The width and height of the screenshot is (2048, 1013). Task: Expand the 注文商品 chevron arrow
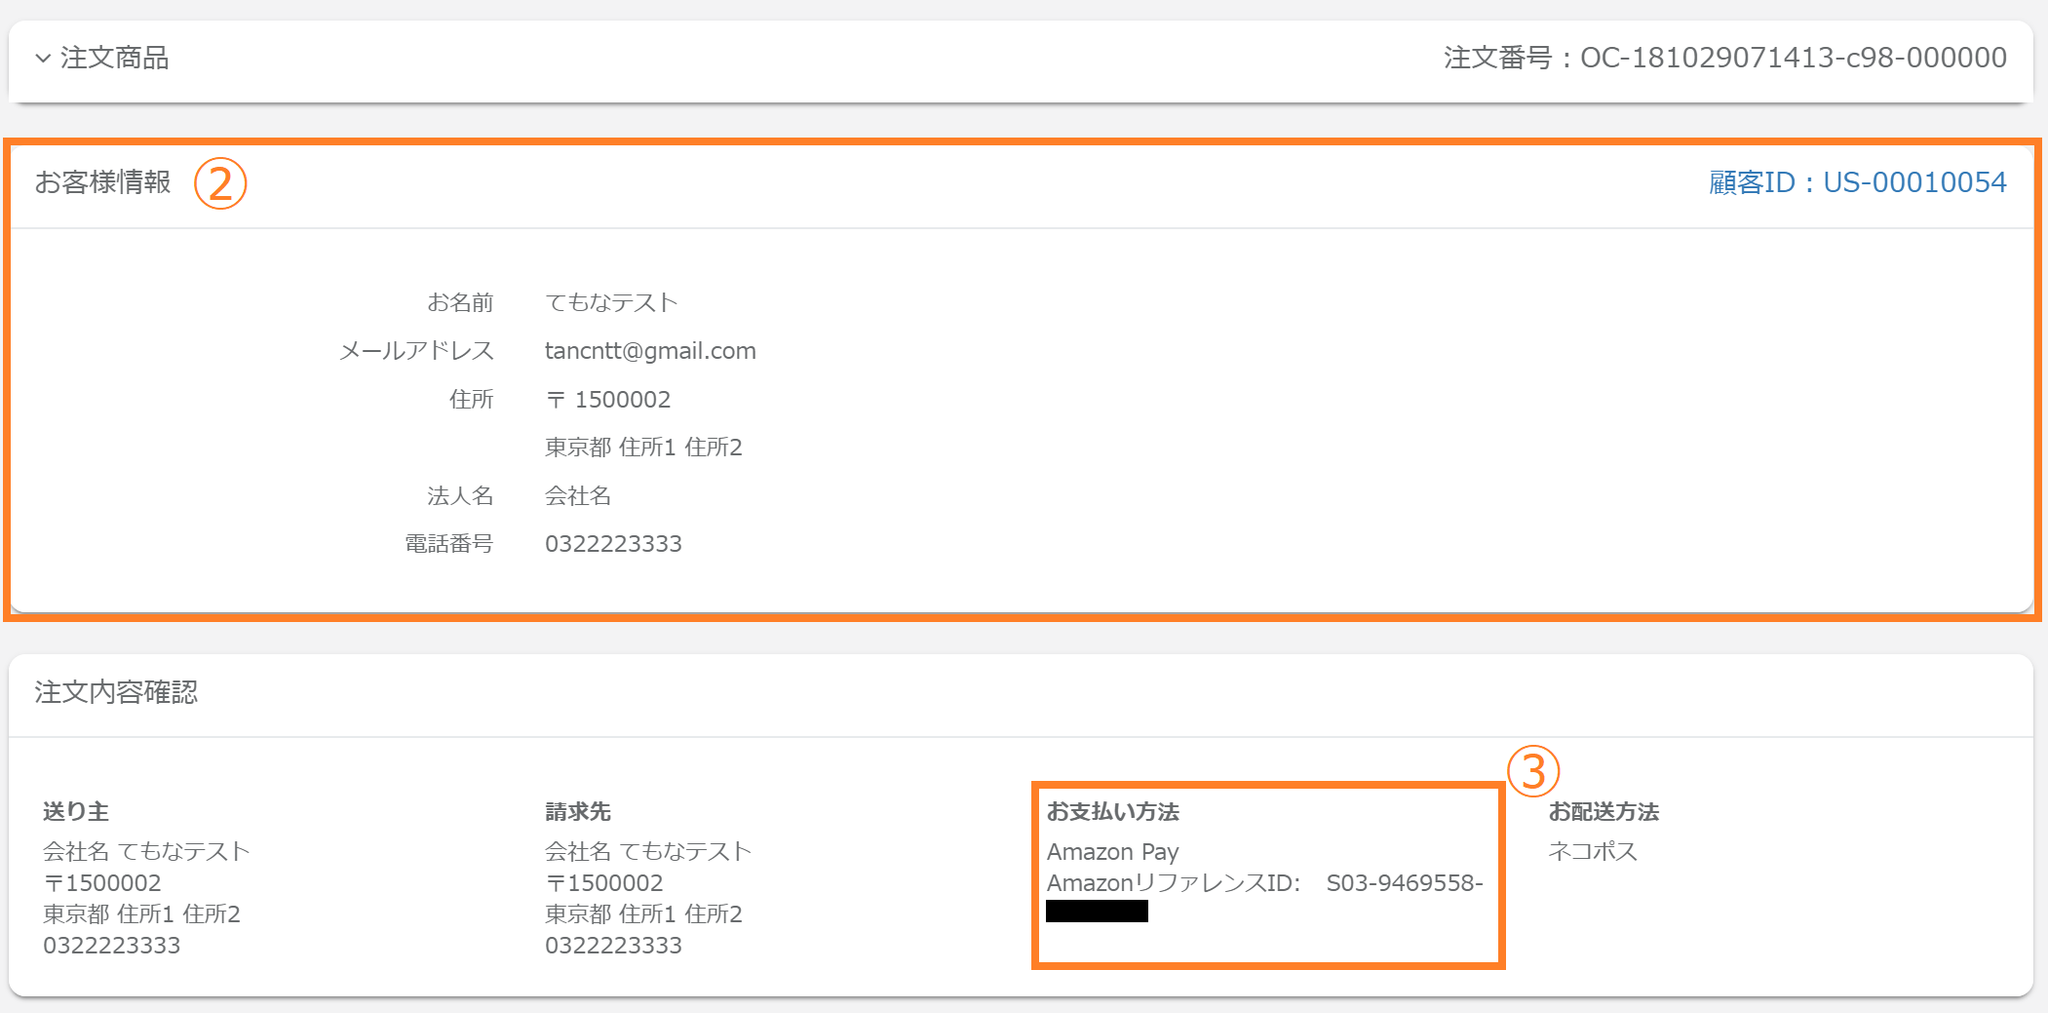43,58
